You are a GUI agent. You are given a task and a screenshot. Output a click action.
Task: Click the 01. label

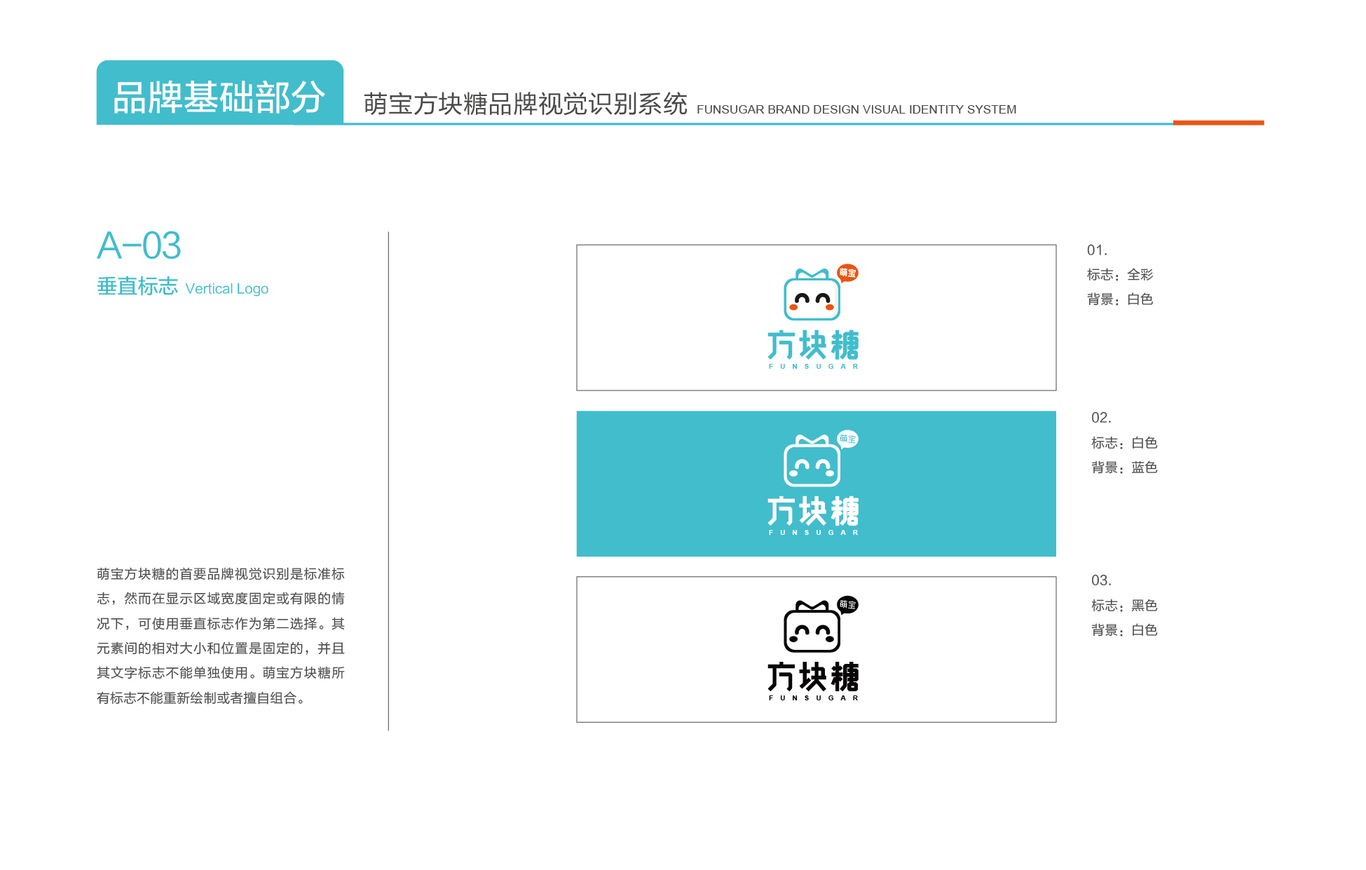point(1097,250)
